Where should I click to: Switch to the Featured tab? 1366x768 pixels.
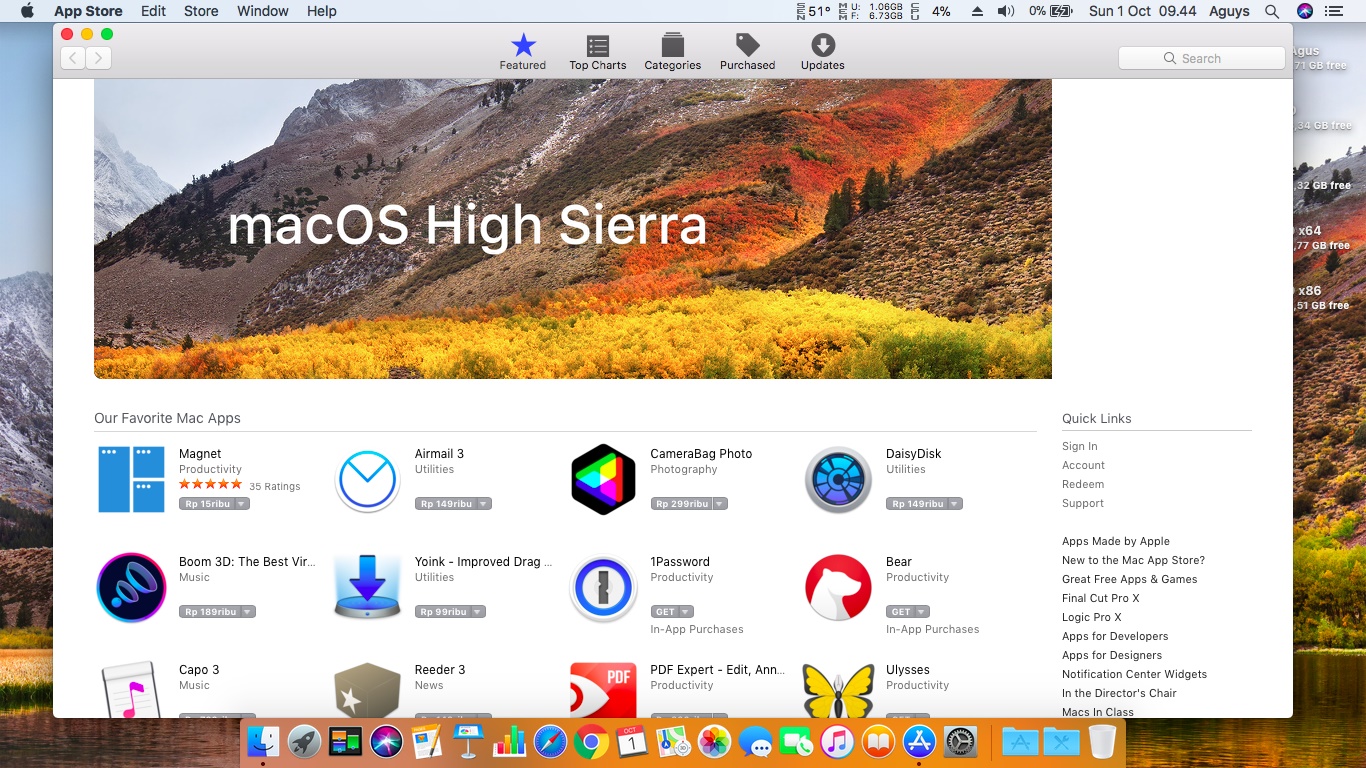tap(523, 52)
